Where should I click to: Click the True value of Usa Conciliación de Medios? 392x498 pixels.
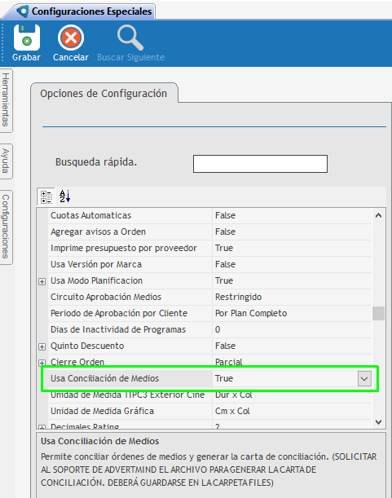[224, 379]
